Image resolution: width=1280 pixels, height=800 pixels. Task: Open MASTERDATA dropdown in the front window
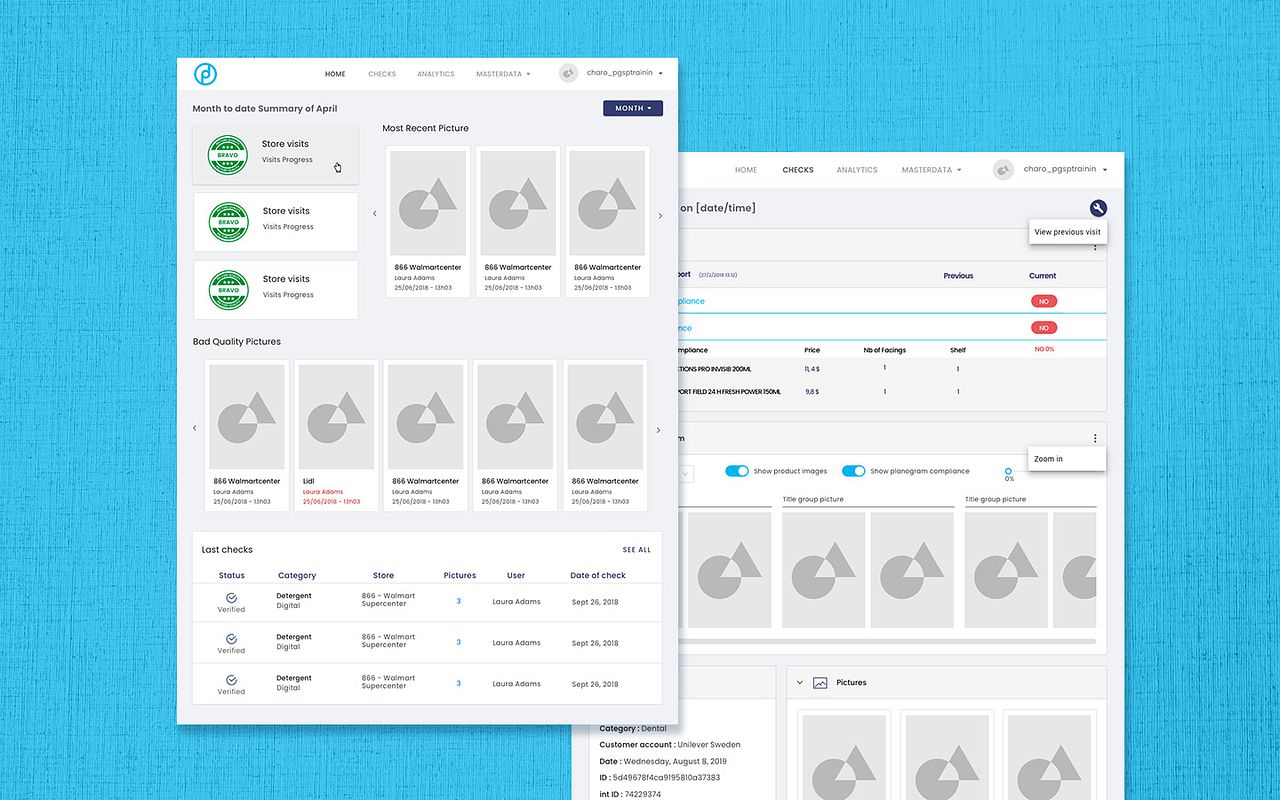point(503,74)
